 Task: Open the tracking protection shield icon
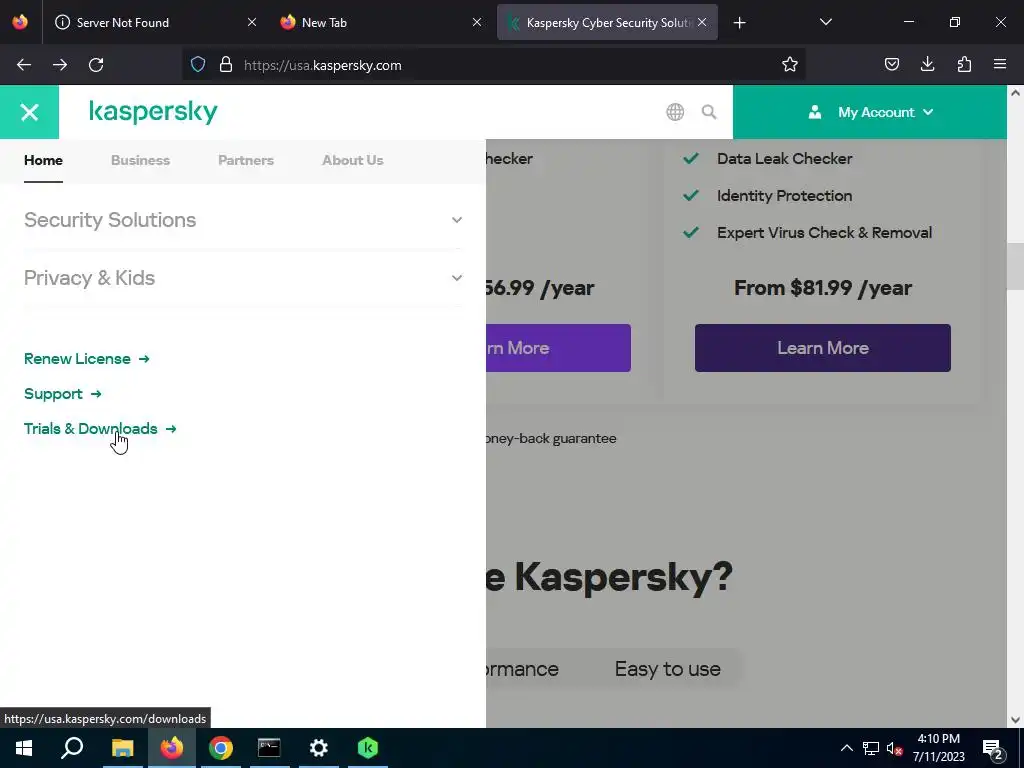(198, 65)
